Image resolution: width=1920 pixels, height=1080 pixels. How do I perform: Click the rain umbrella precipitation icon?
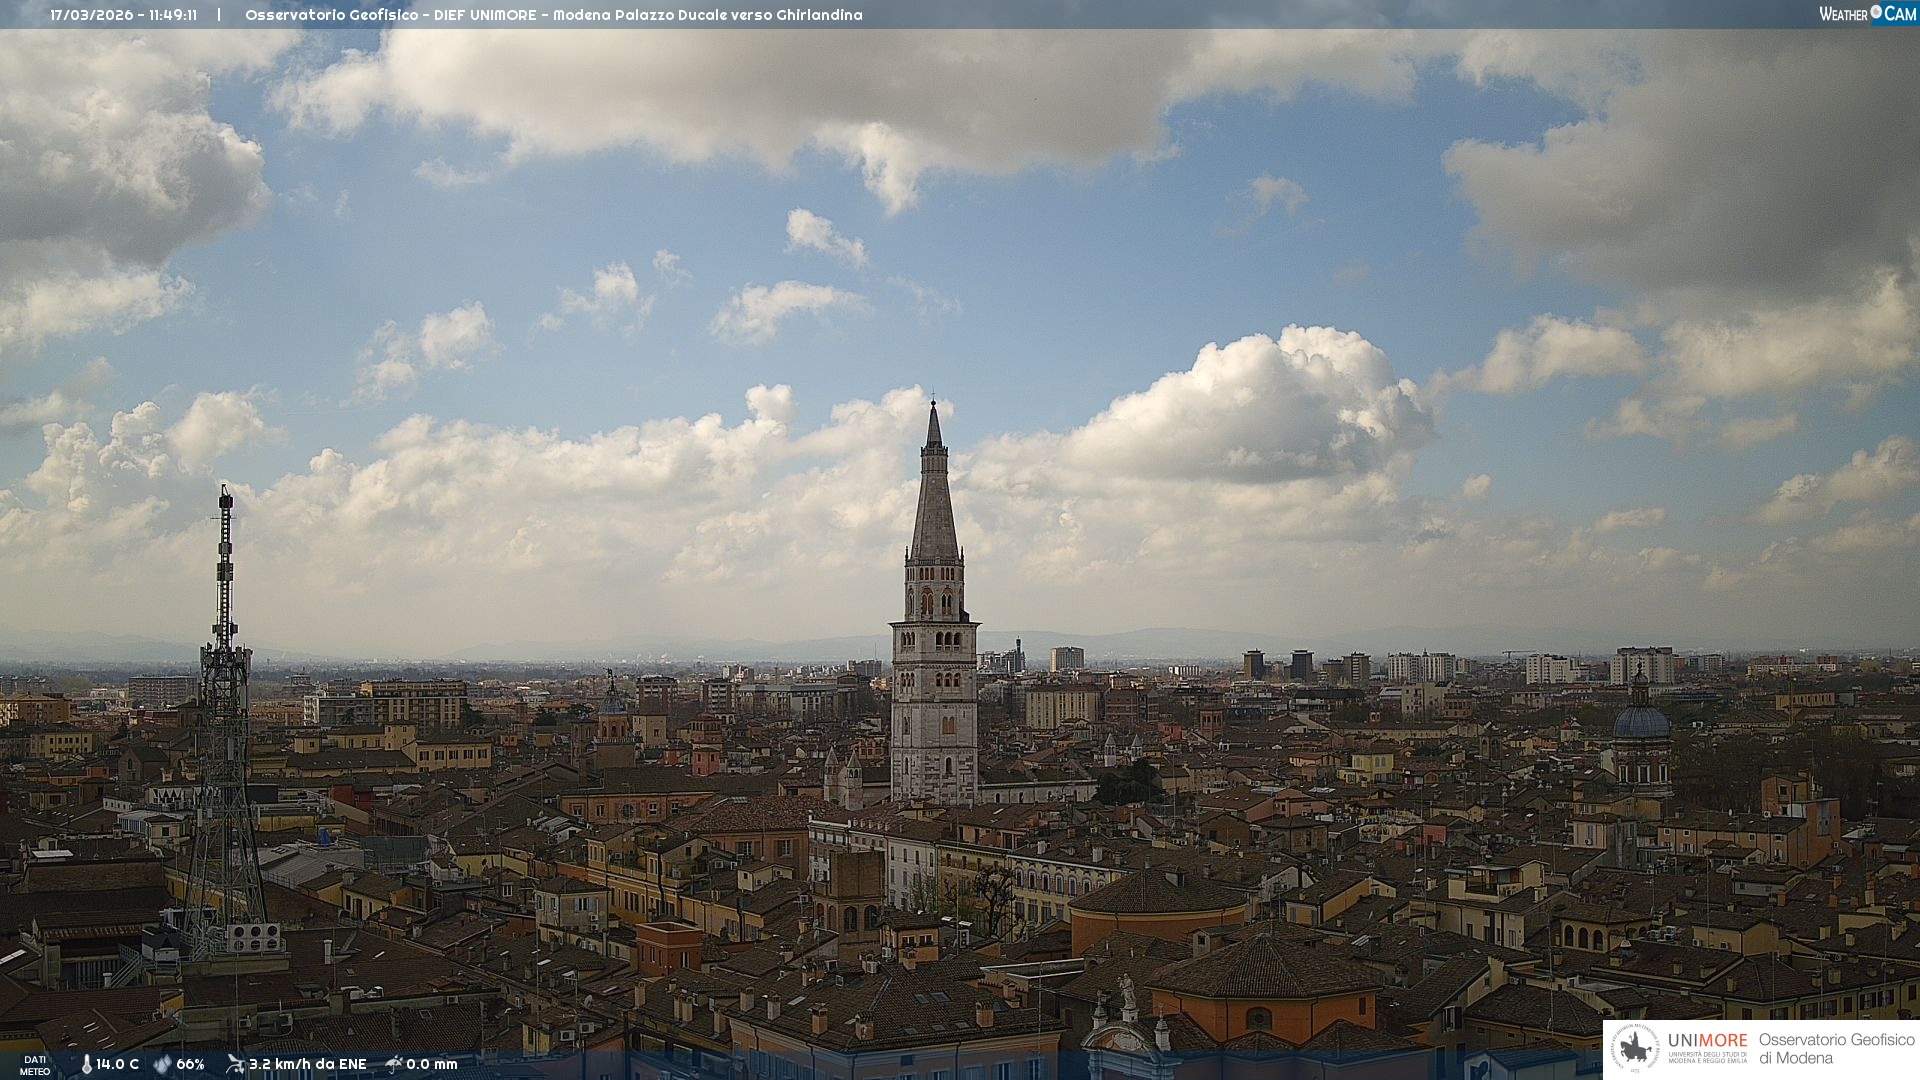394,1064
